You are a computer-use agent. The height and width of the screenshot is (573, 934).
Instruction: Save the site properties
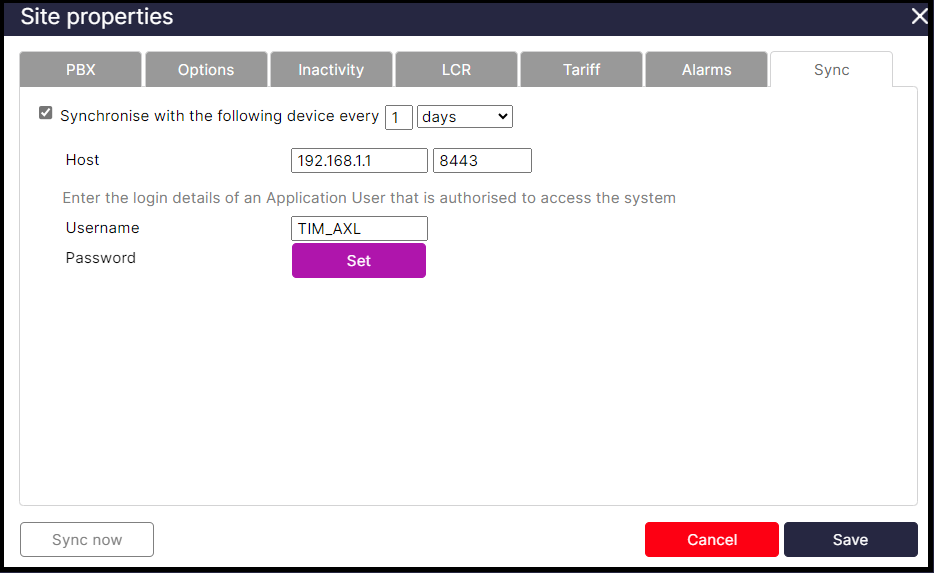(x=850, y=540)
